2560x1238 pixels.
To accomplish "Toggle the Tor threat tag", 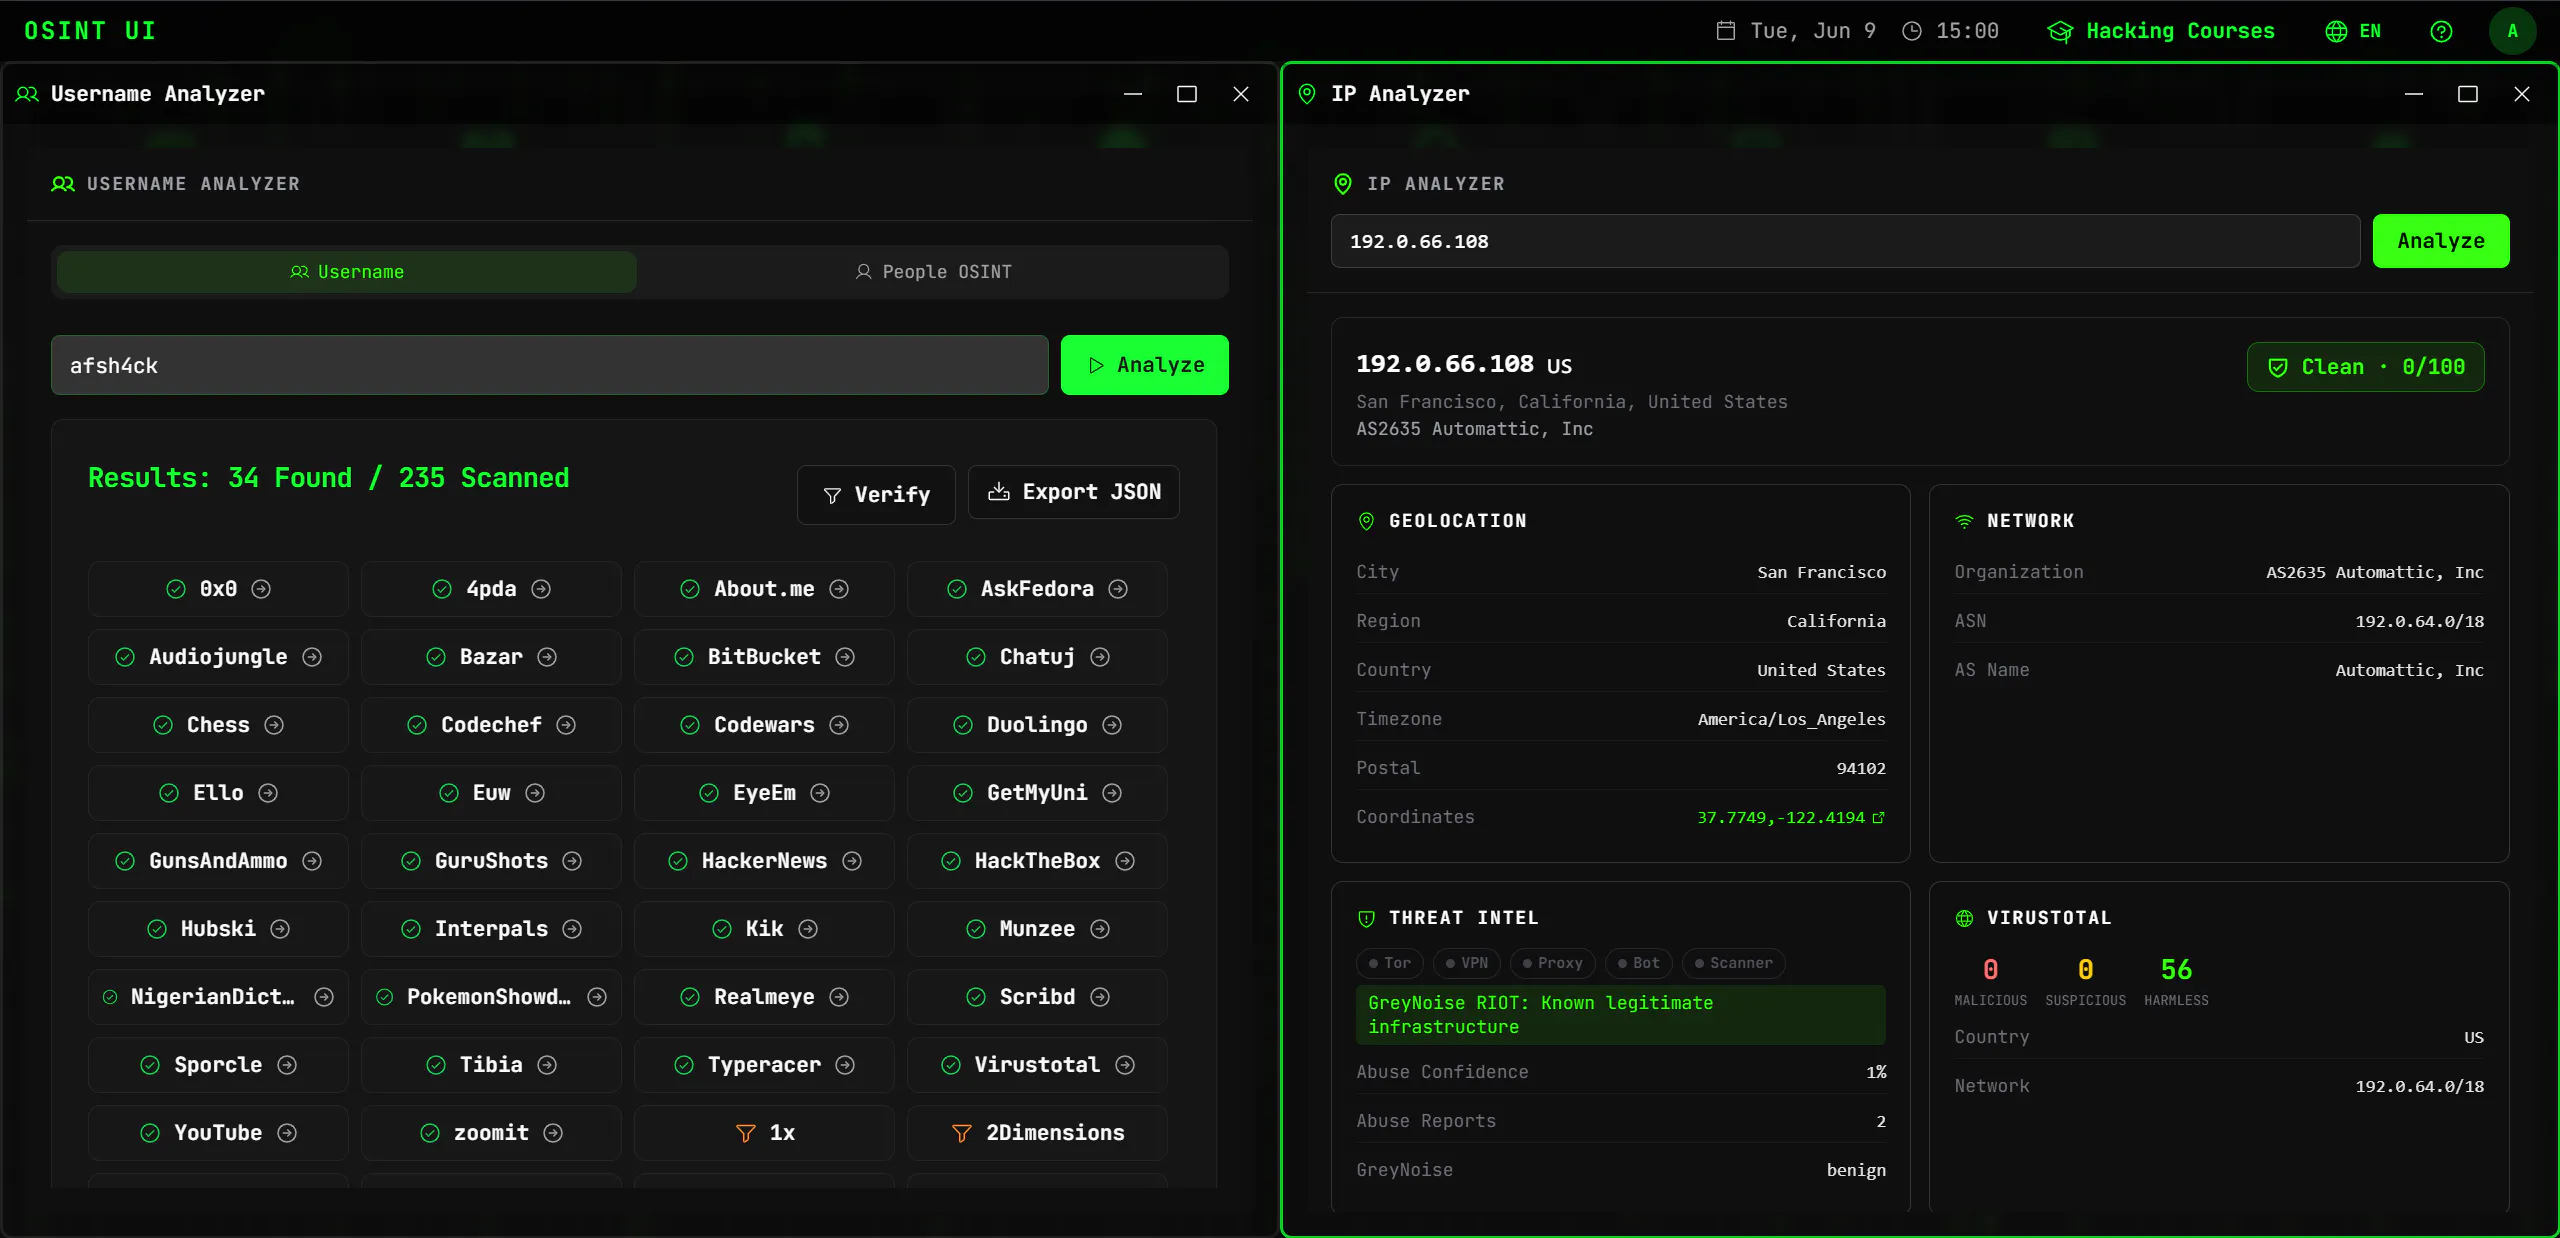I will coord(1390,963).
